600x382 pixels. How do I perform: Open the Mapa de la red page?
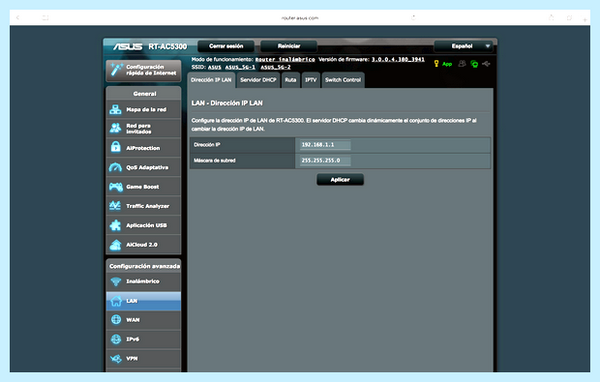point(143,109)
